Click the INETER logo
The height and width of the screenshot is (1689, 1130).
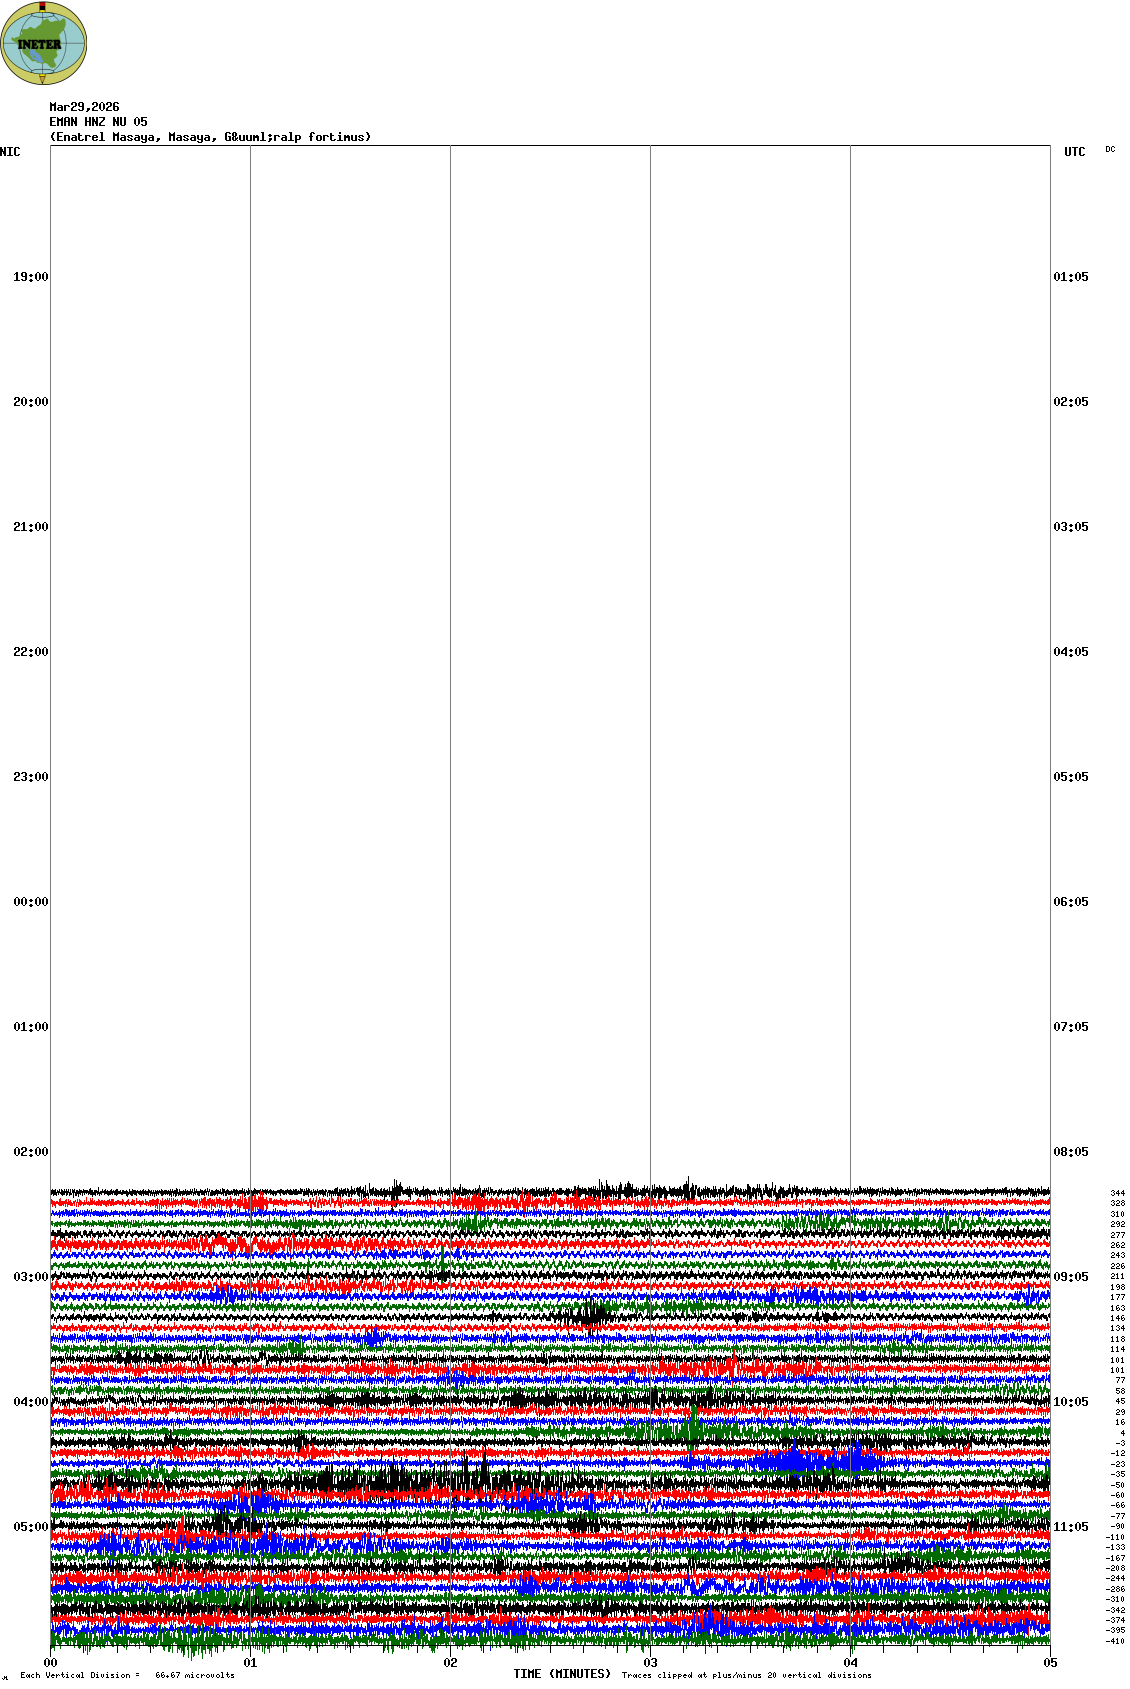pos(43,43)
